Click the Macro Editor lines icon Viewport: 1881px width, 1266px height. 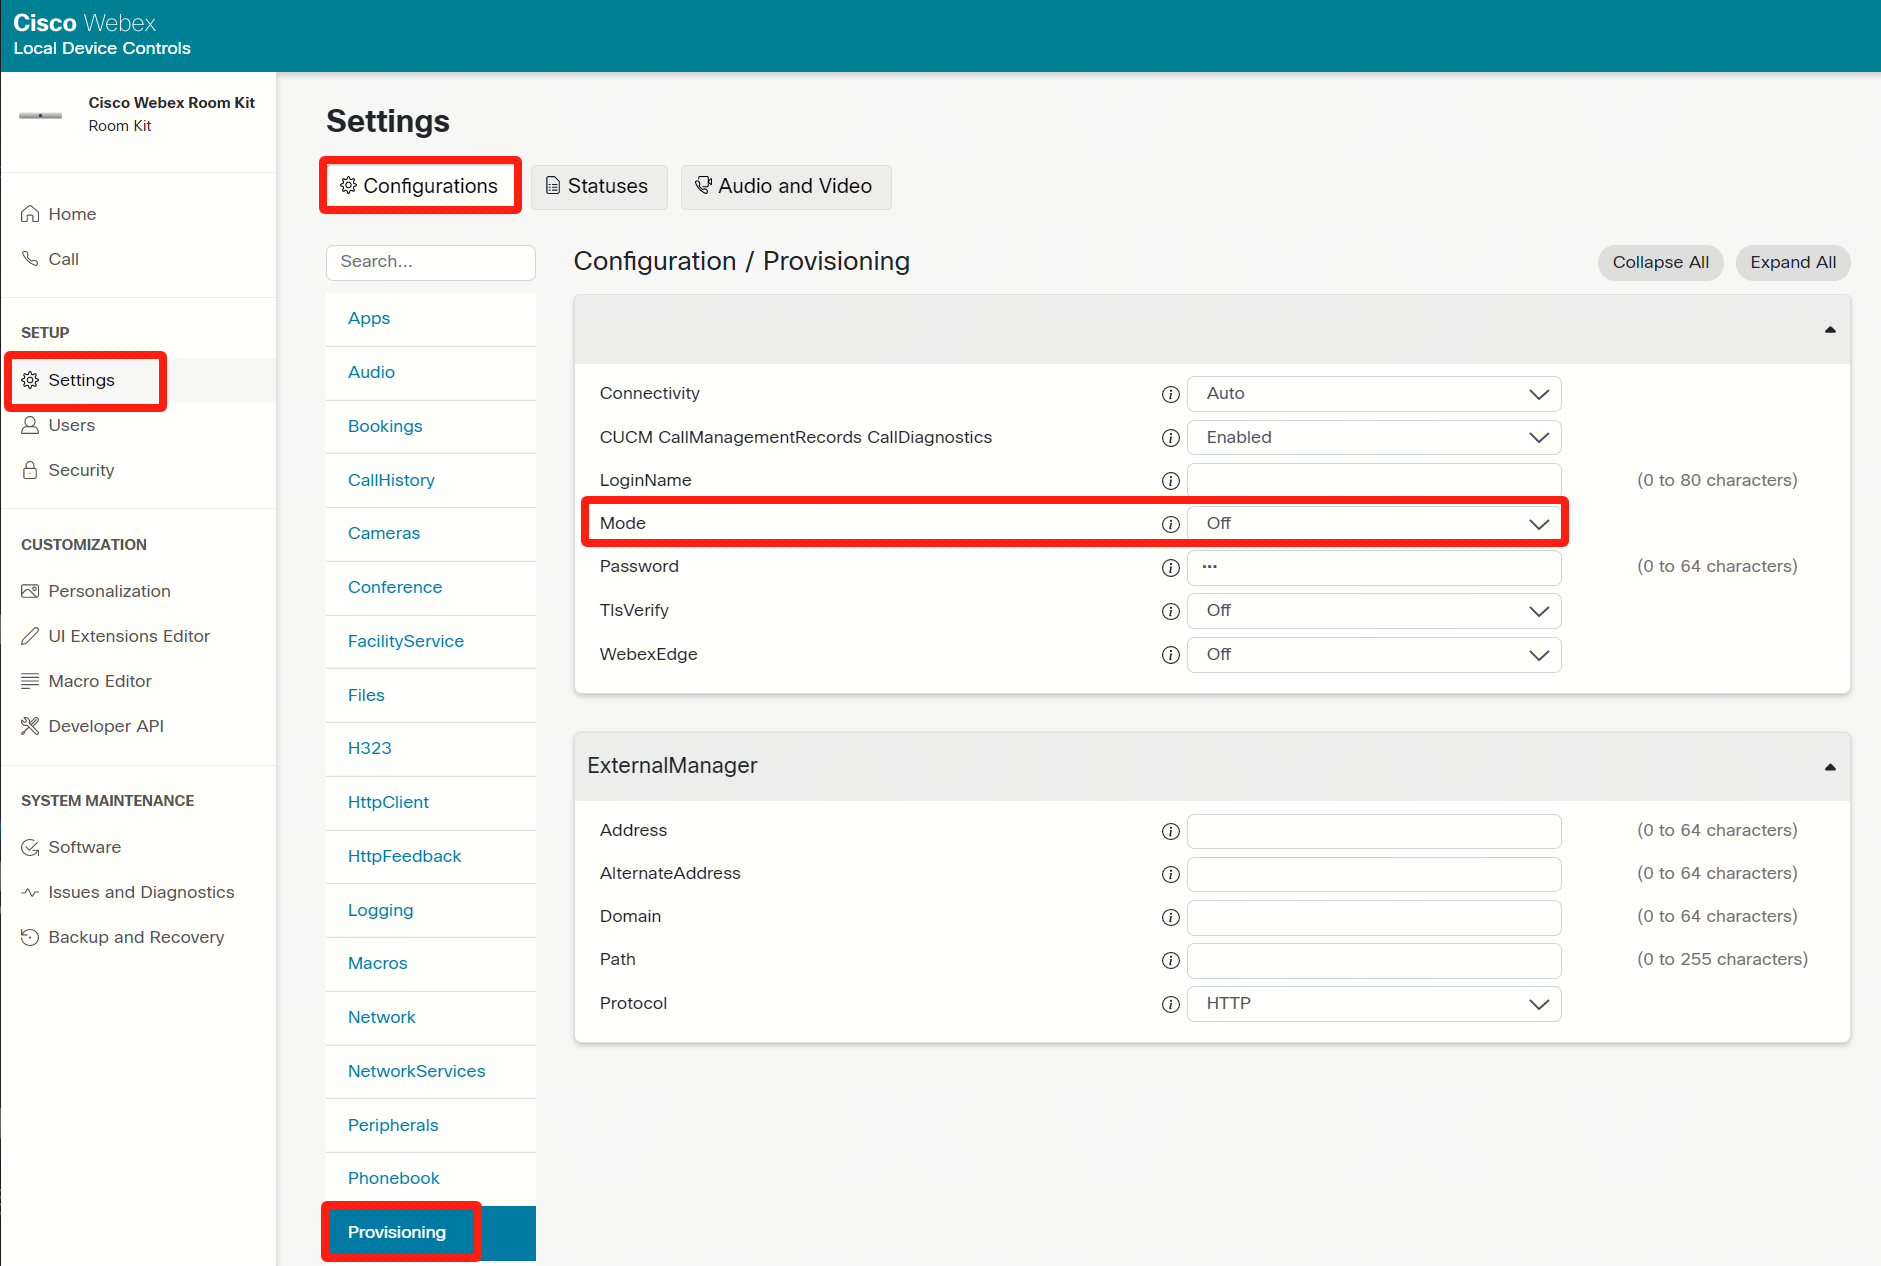[x=30, y=681]
